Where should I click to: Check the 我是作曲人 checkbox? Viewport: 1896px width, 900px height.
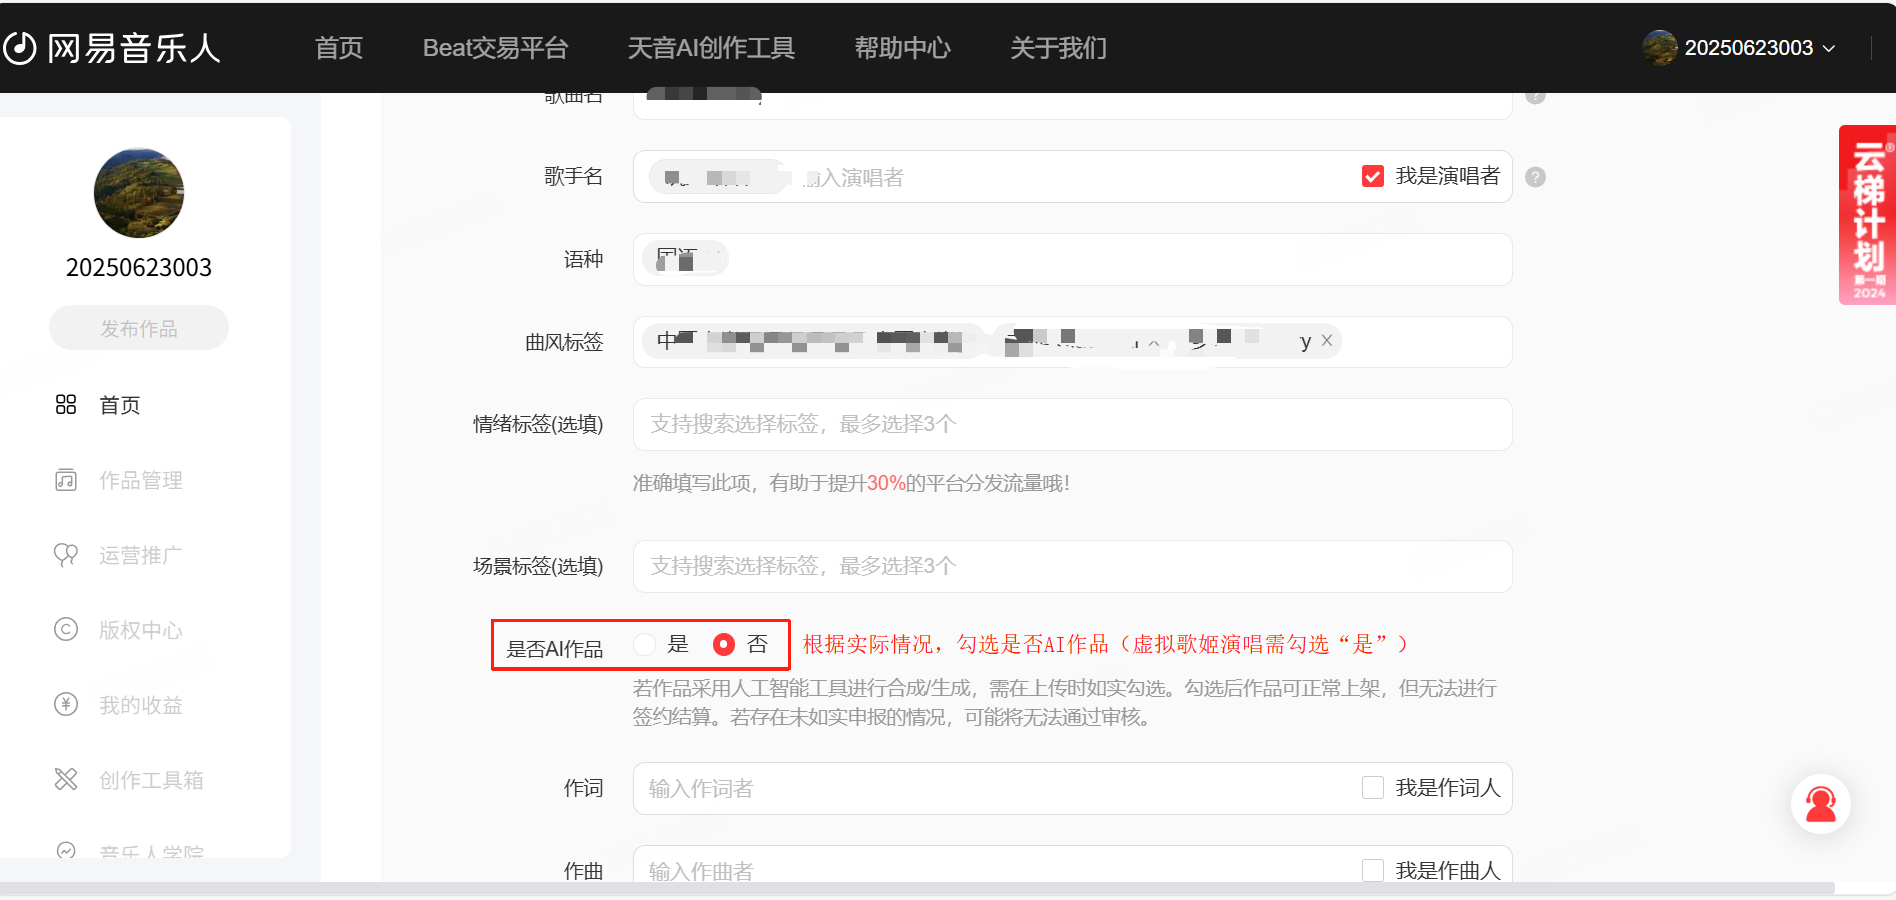point(1373,870)
